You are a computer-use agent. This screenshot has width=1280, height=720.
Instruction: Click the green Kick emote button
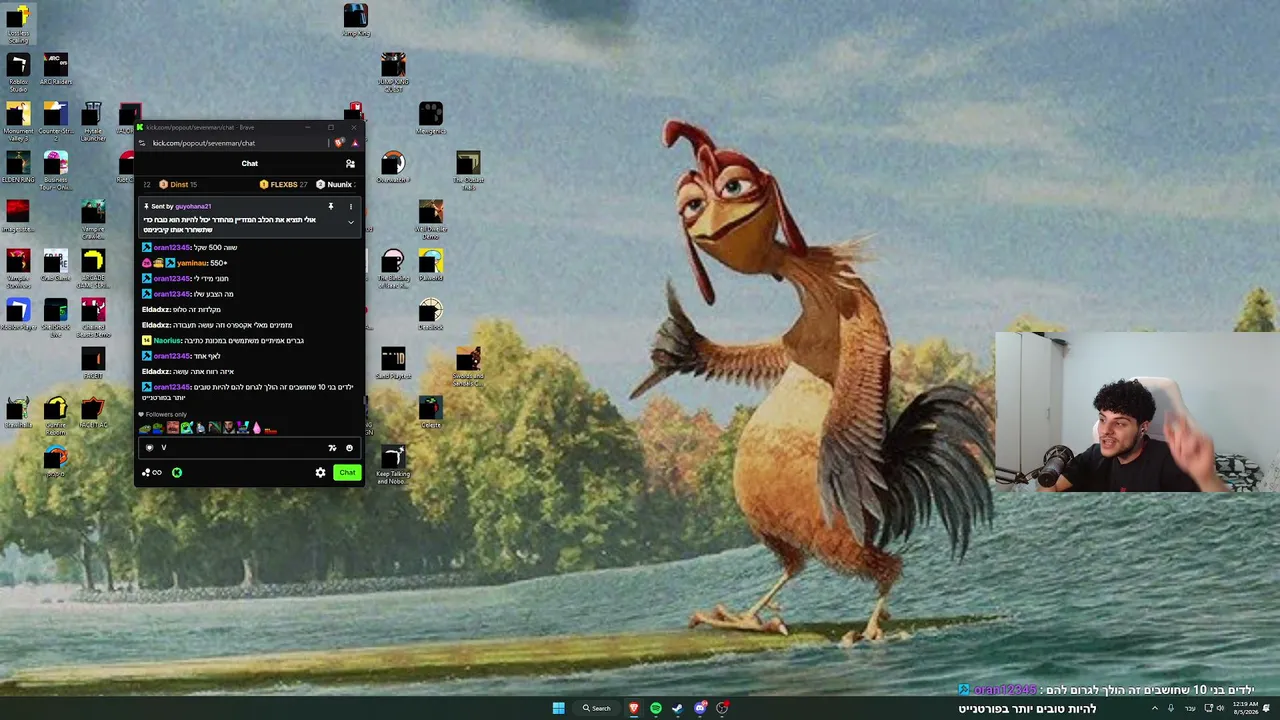click(177, 473)
